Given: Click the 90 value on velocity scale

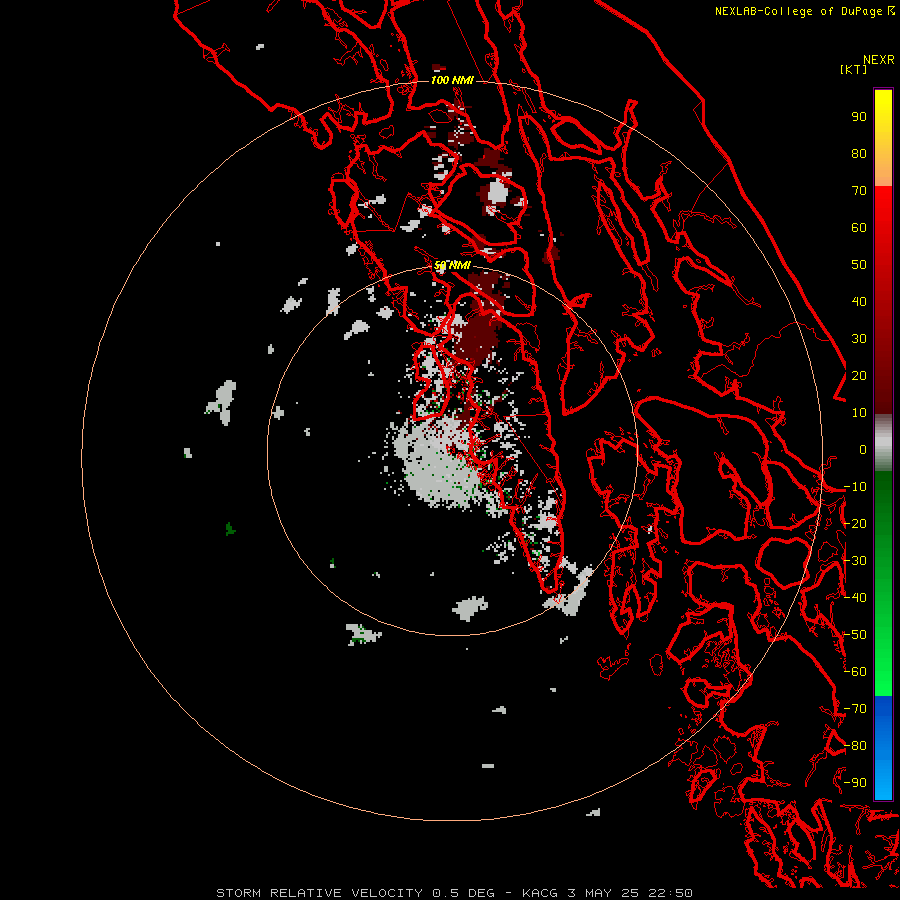Looking at the screenshot, I should 859,117.
